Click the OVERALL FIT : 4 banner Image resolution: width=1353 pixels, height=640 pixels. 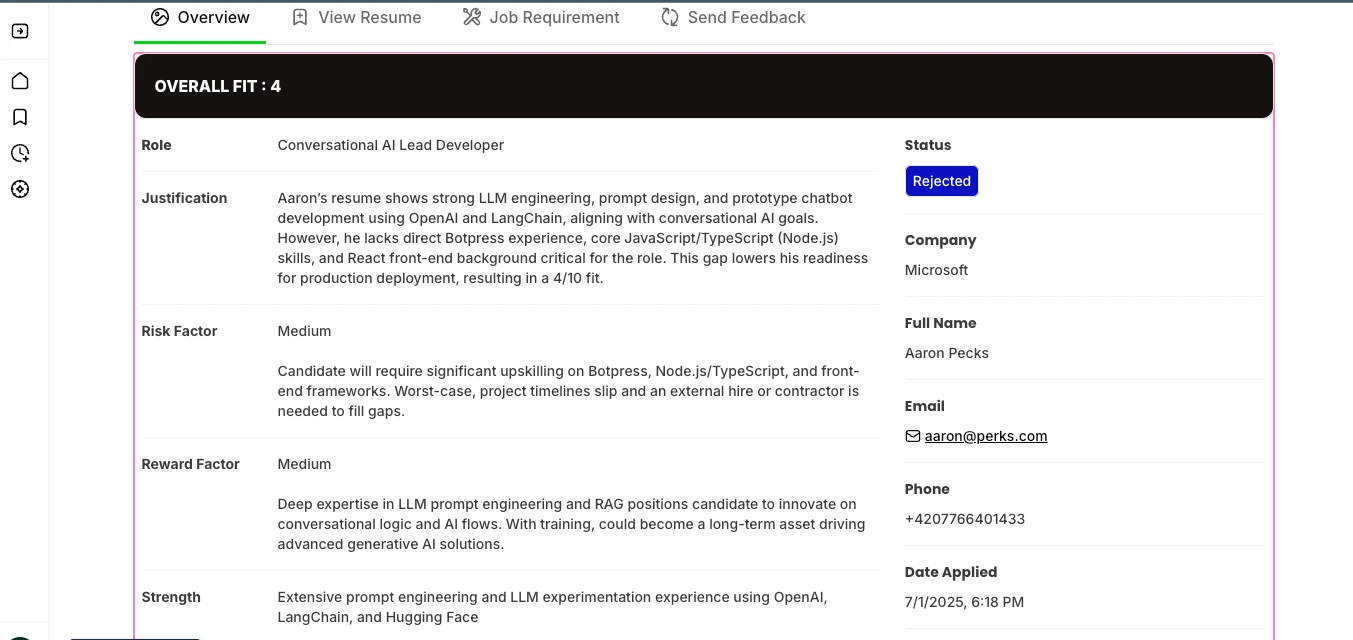[x=703, y=86]
